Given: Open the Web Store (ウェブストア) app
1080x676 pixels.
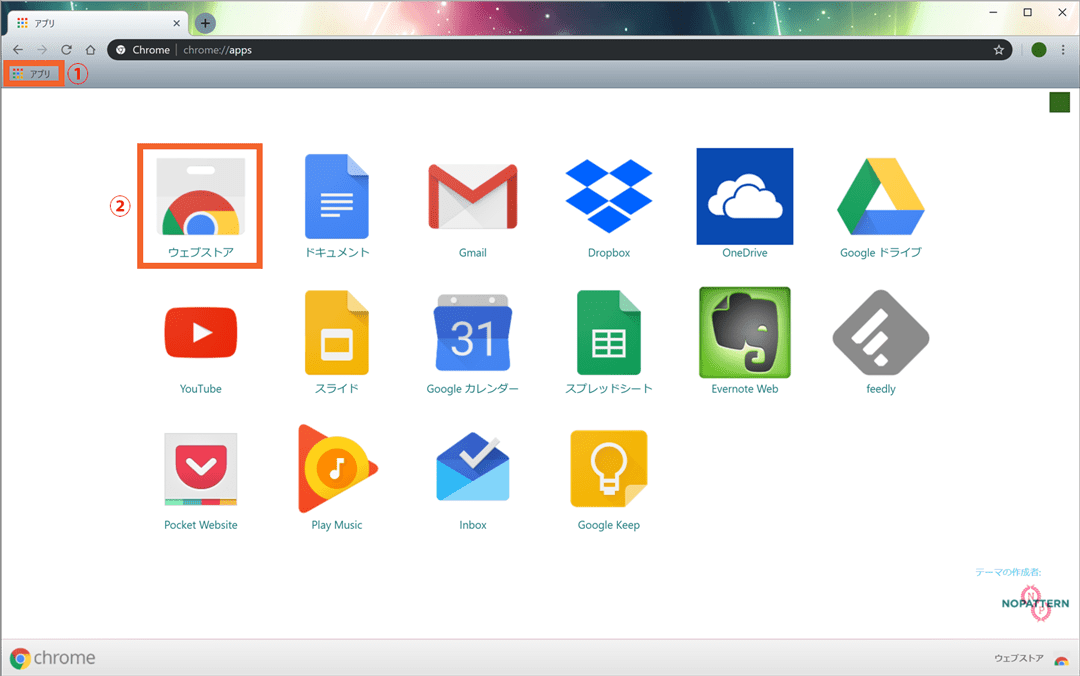Looking at the screenshot, I should click(x=200, y=207).
